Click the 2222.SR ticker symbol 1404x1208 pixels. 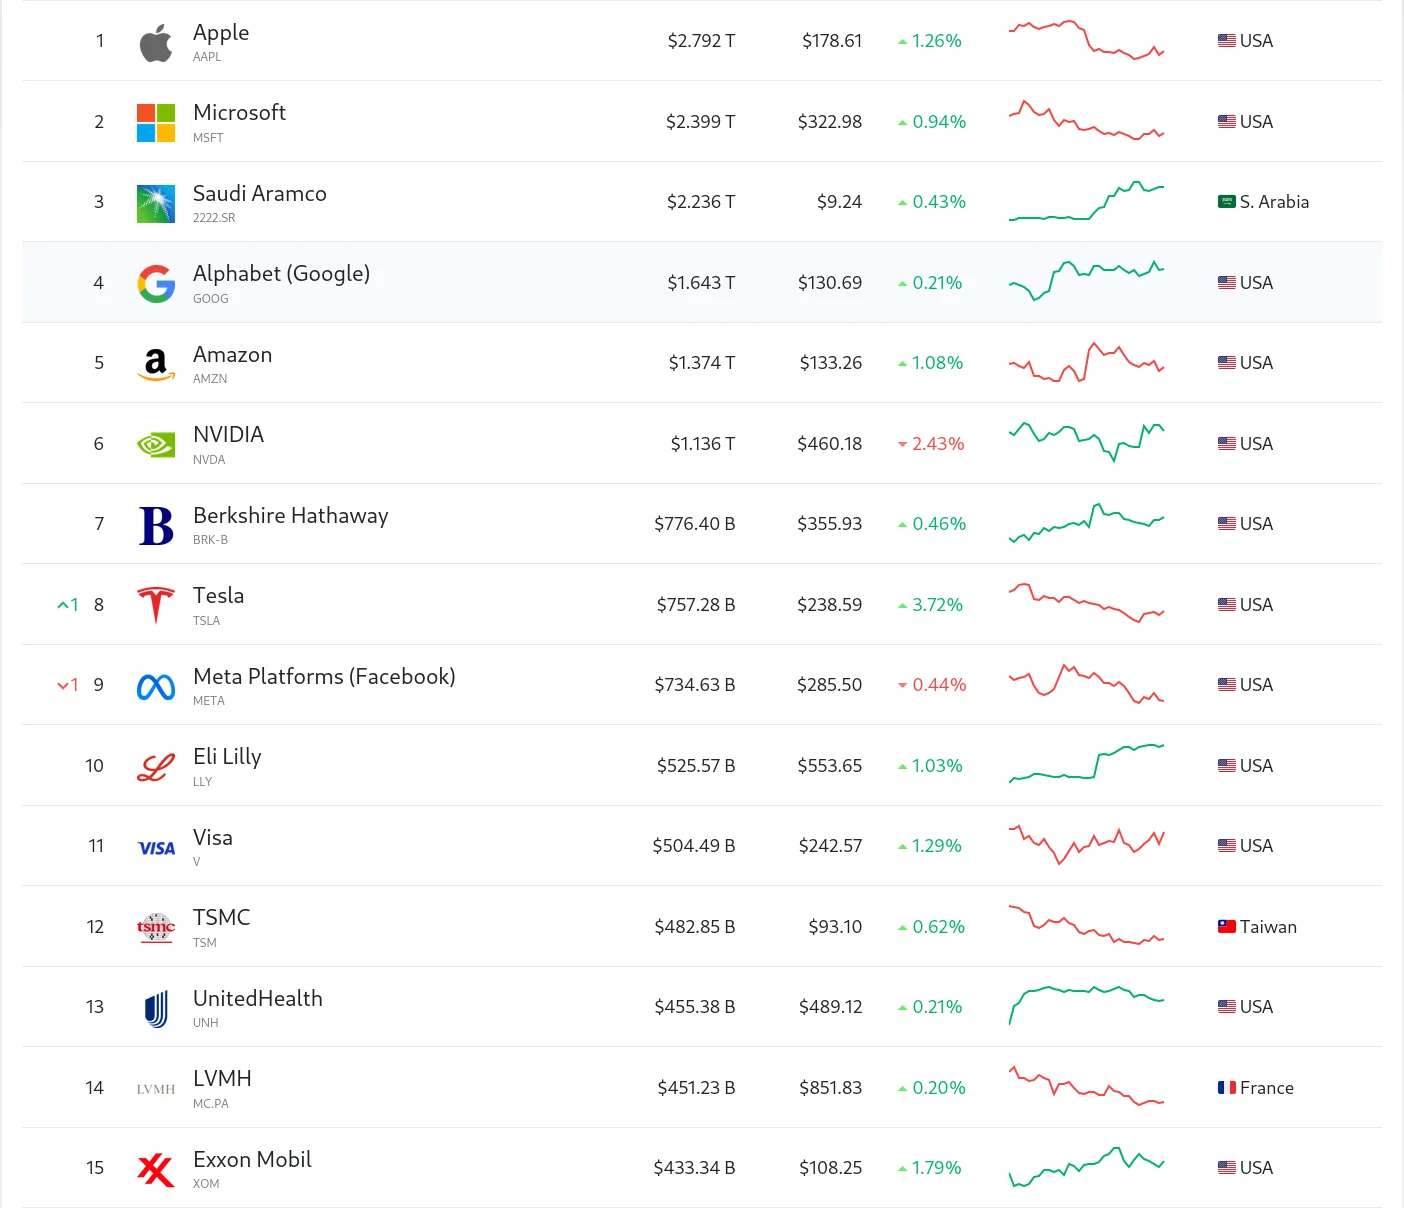click(214, 218)
